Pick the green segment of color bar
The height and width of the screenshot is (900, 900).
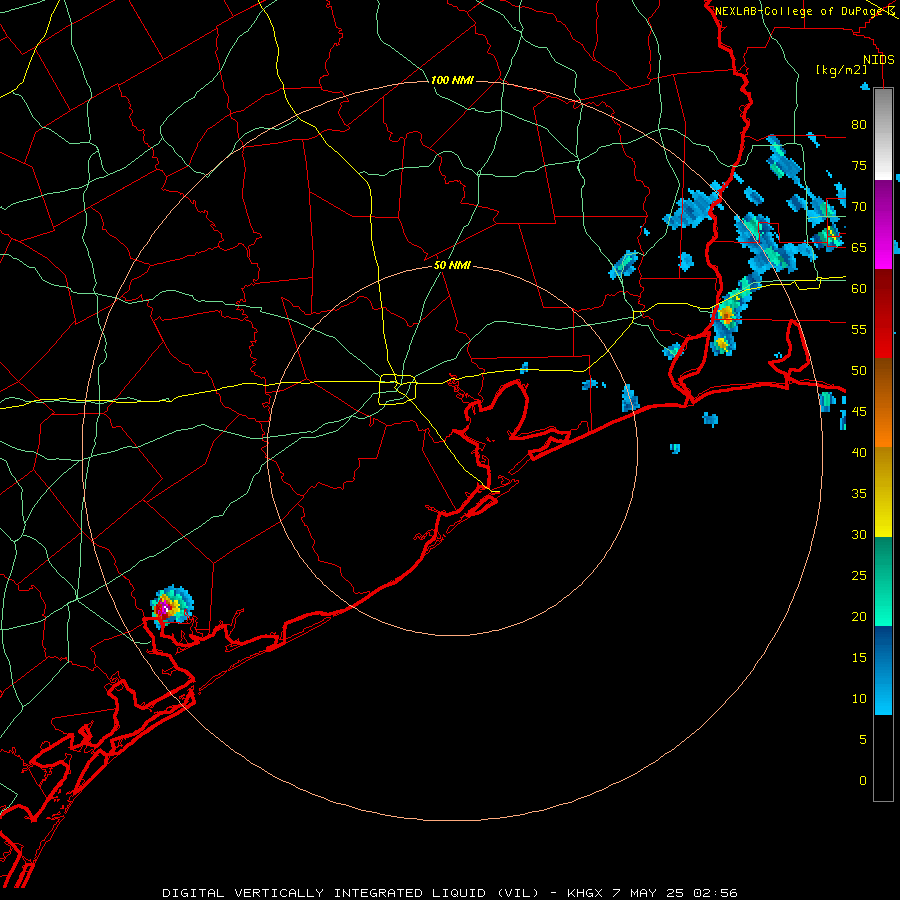pyautogui.click(x=883, y=581)
